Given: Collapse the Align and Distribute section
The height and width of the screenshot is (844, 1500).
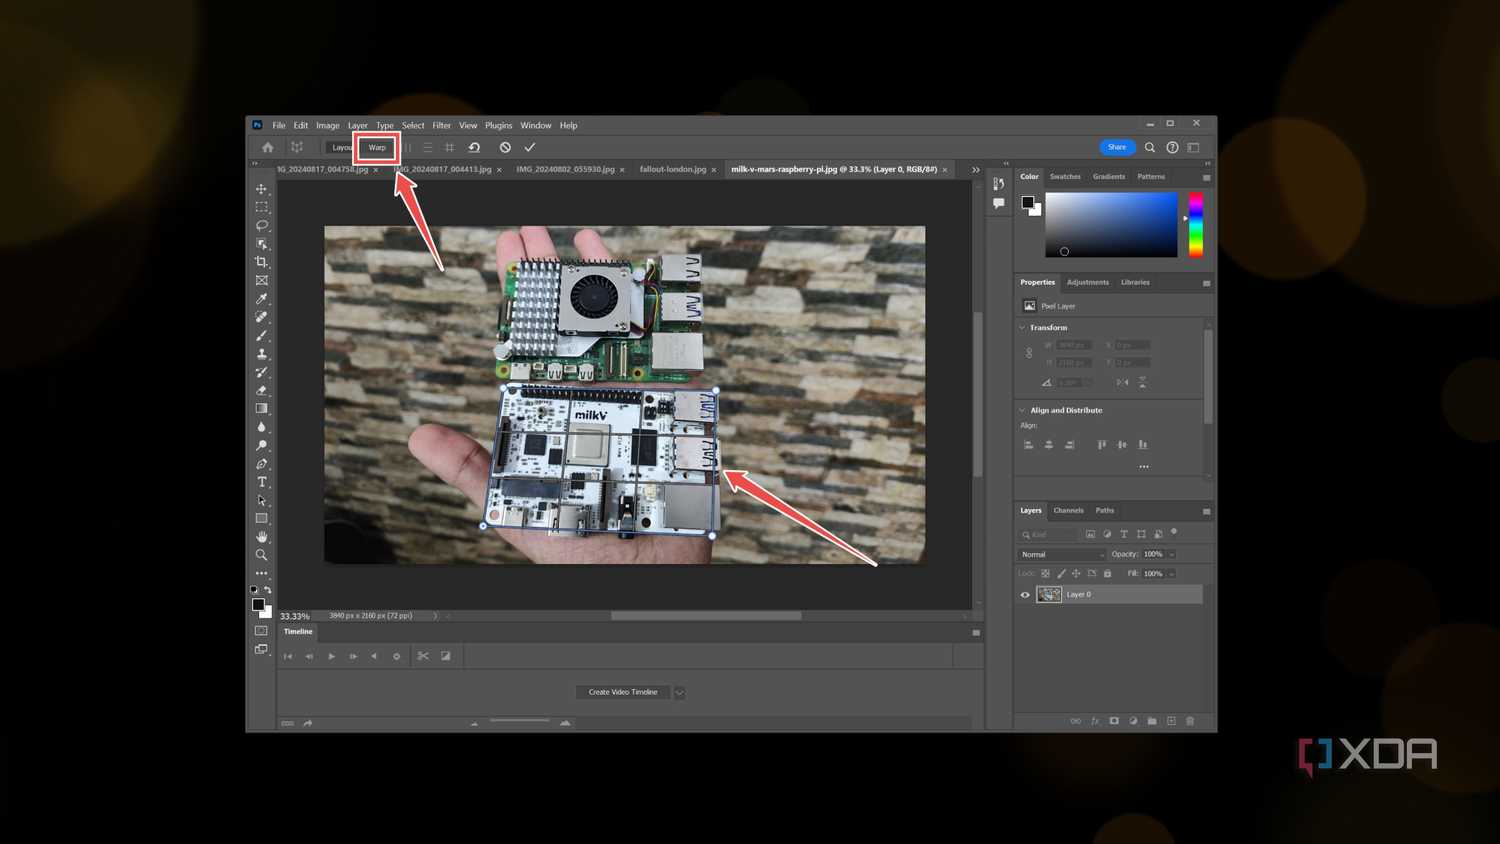Looking at the screenshot, I should 1022,410.
